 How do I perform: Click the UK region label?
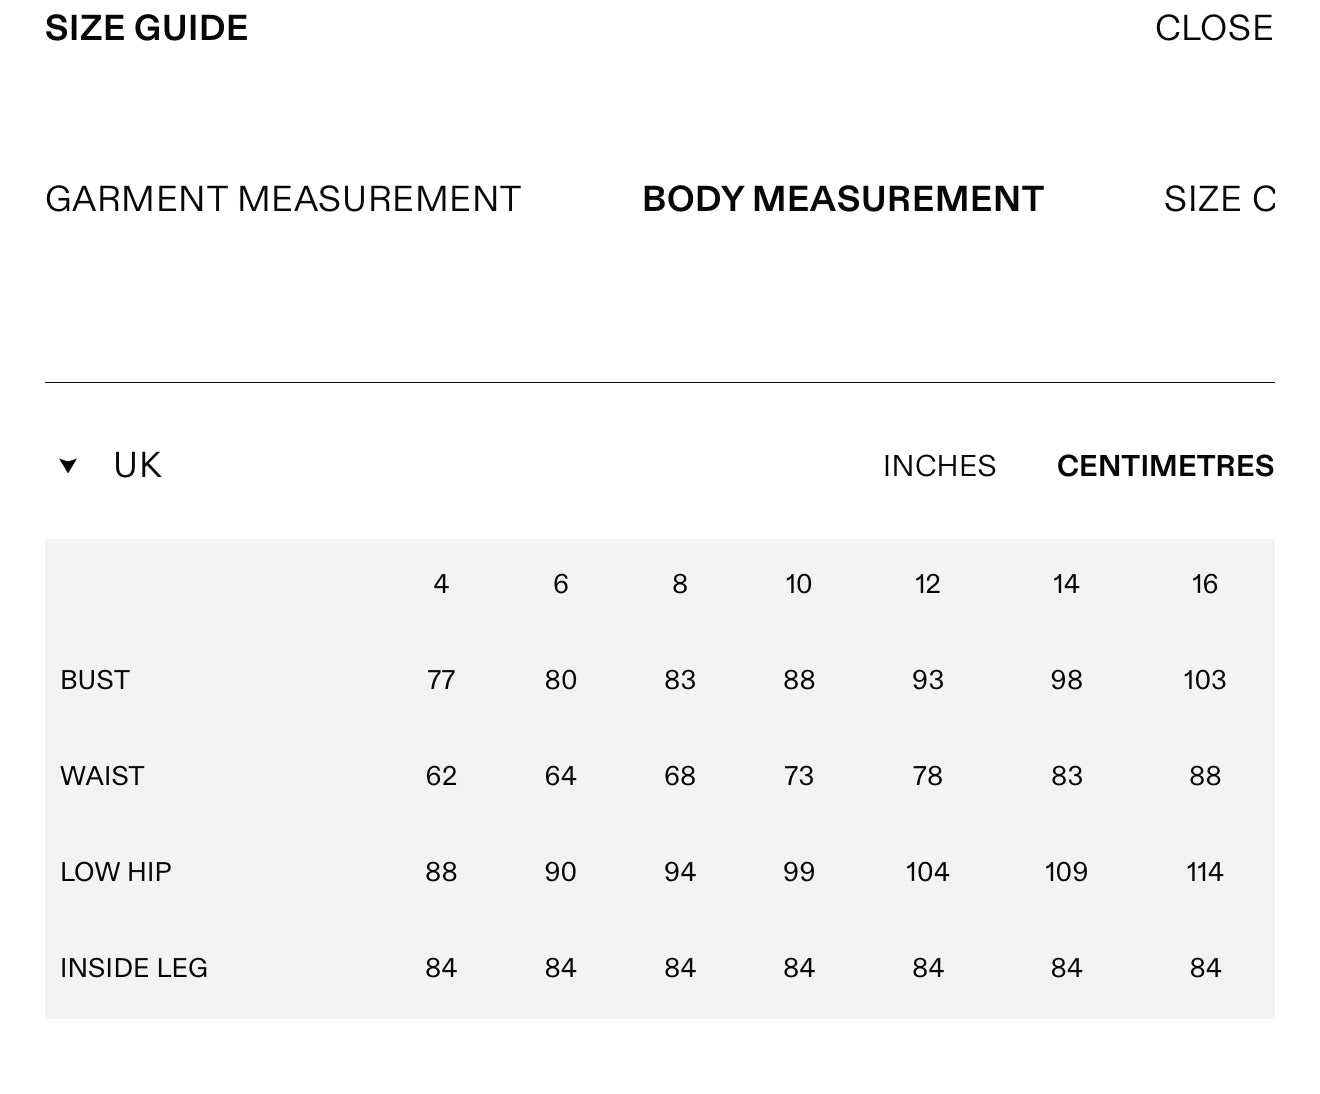pos(137,466)
